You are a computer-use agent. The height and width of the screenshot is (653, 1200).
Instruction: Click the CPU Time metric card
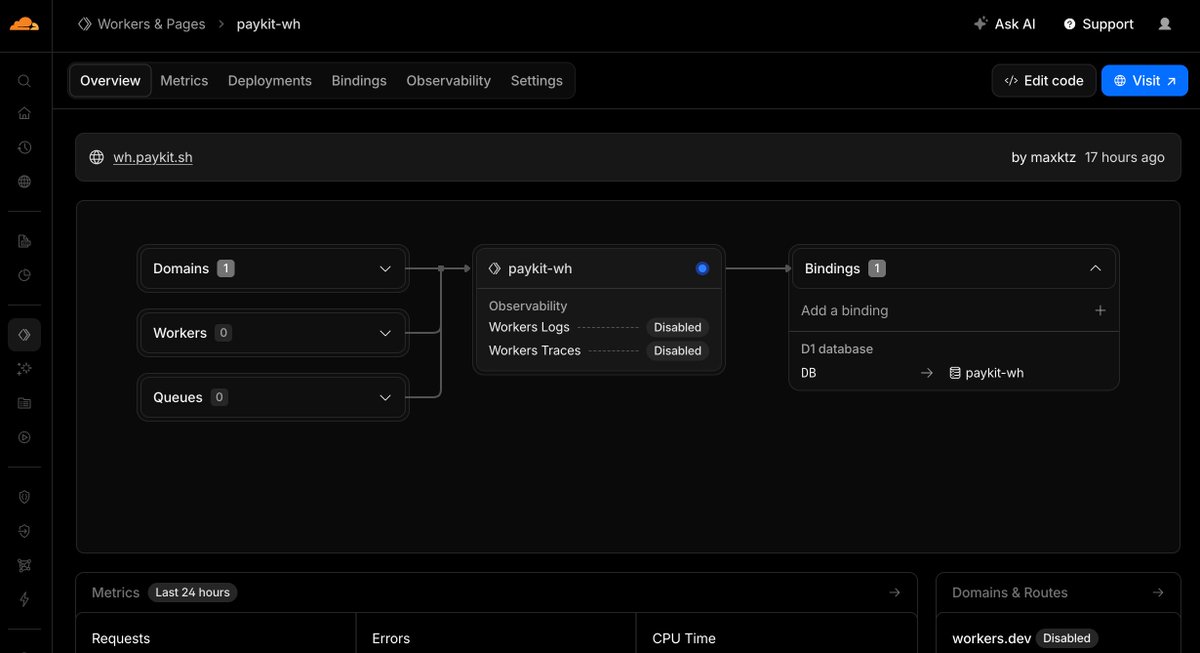(x=776, y=633)
